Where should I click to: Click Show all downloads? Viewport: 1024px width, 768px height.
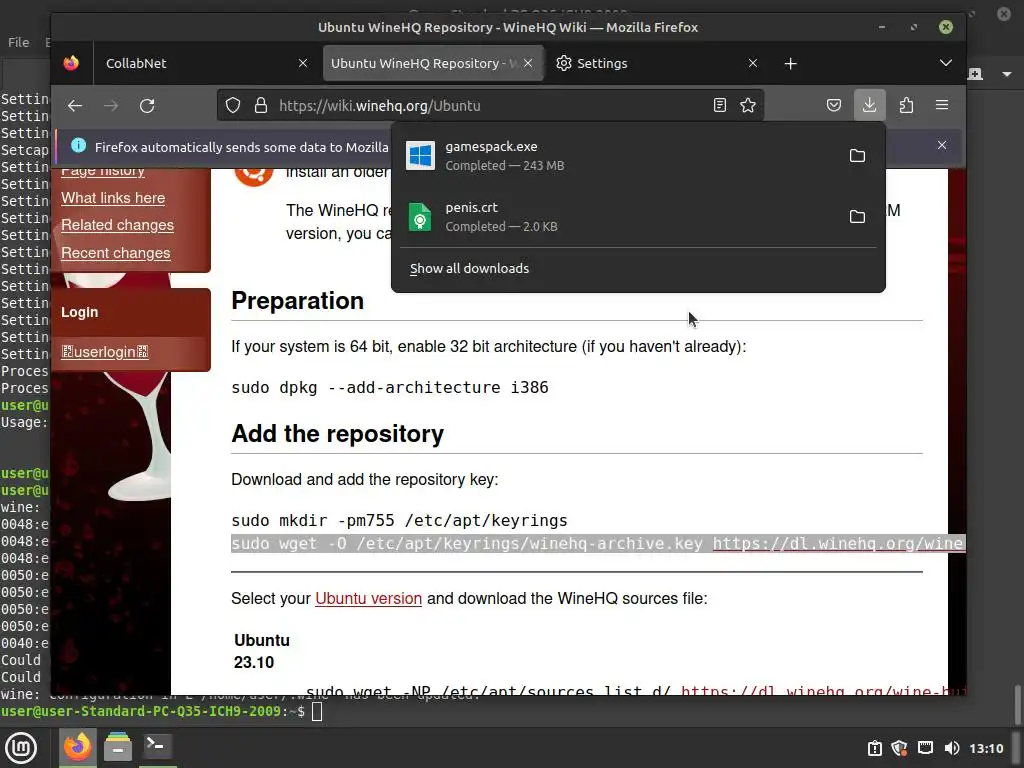click(470, 268)
